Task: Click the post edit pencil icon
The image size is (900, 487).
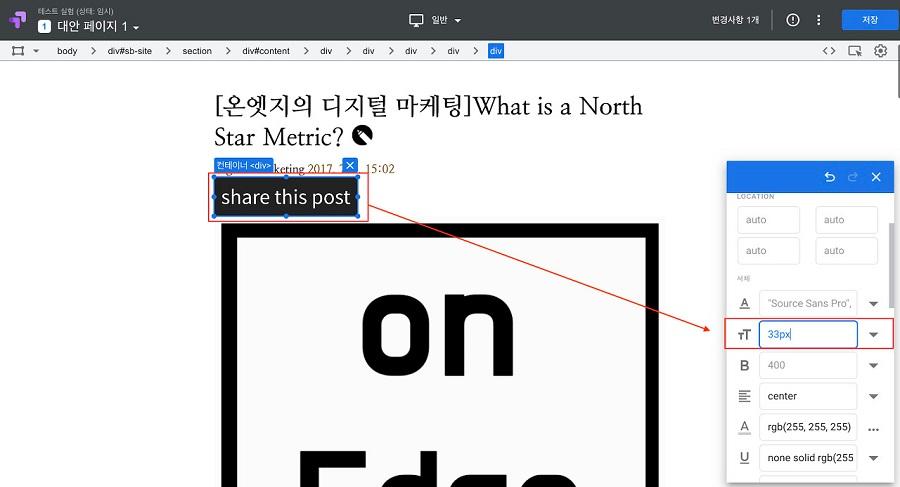Action: point(362,136)
